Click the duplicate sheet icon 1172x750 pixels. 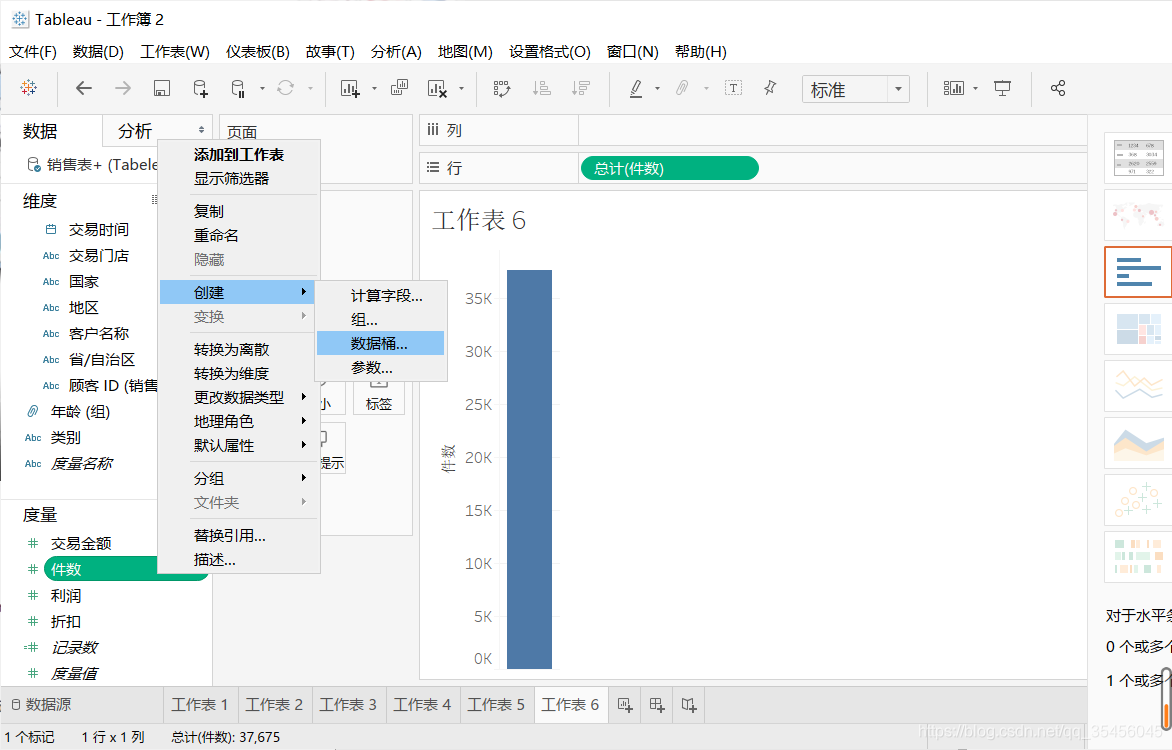(x=400, y=88)
